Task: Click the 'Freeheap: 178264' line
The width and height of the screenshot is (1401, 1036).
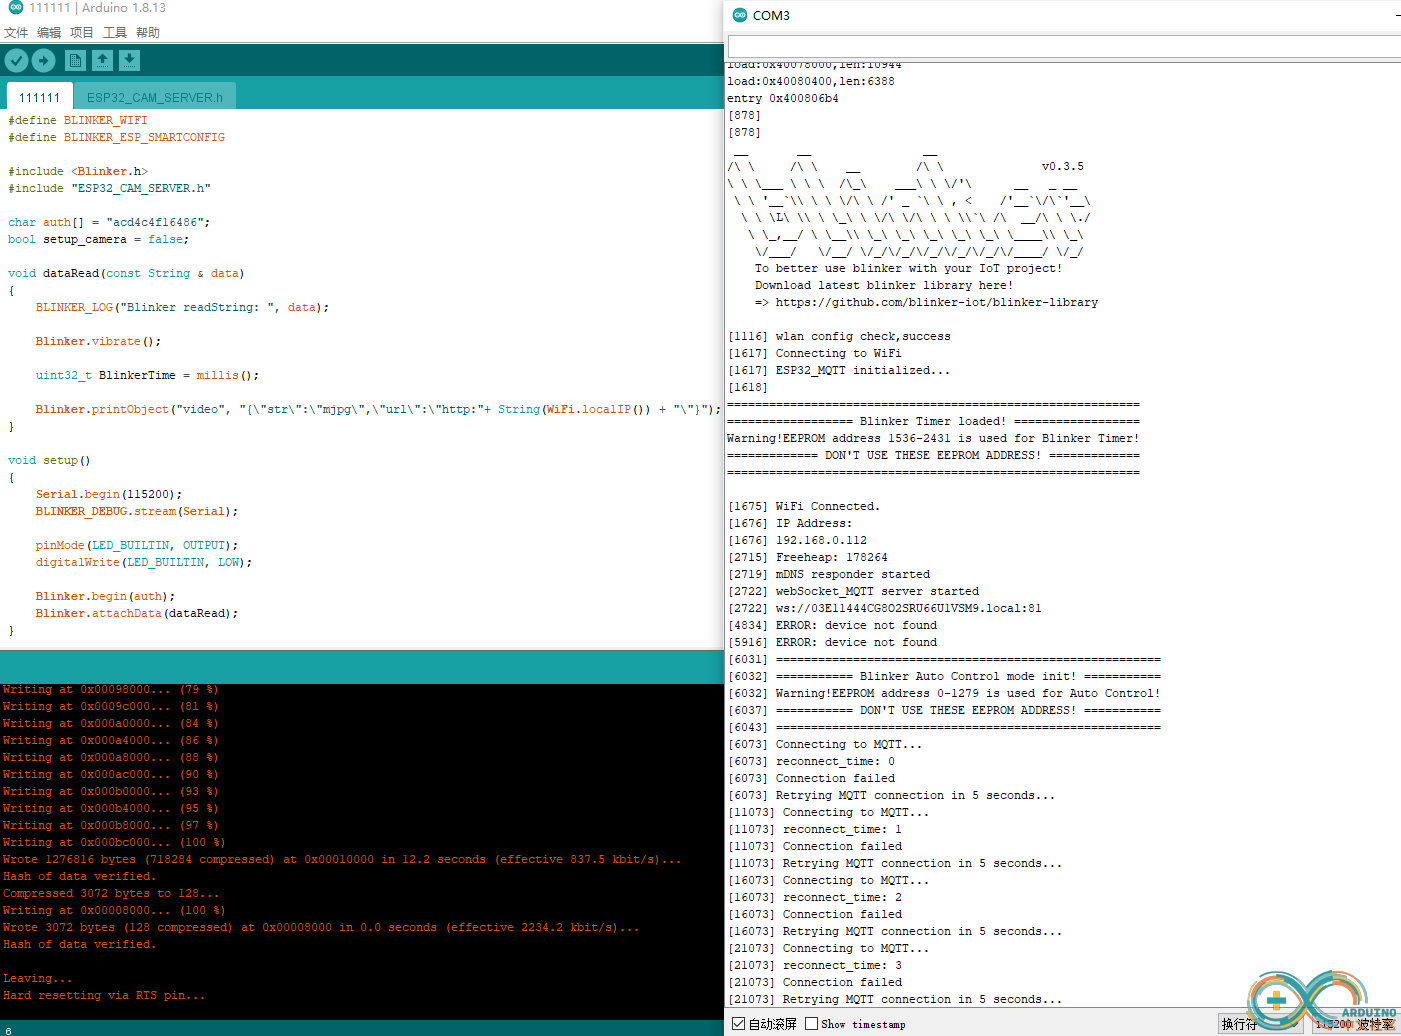Action: click(808, 557)
